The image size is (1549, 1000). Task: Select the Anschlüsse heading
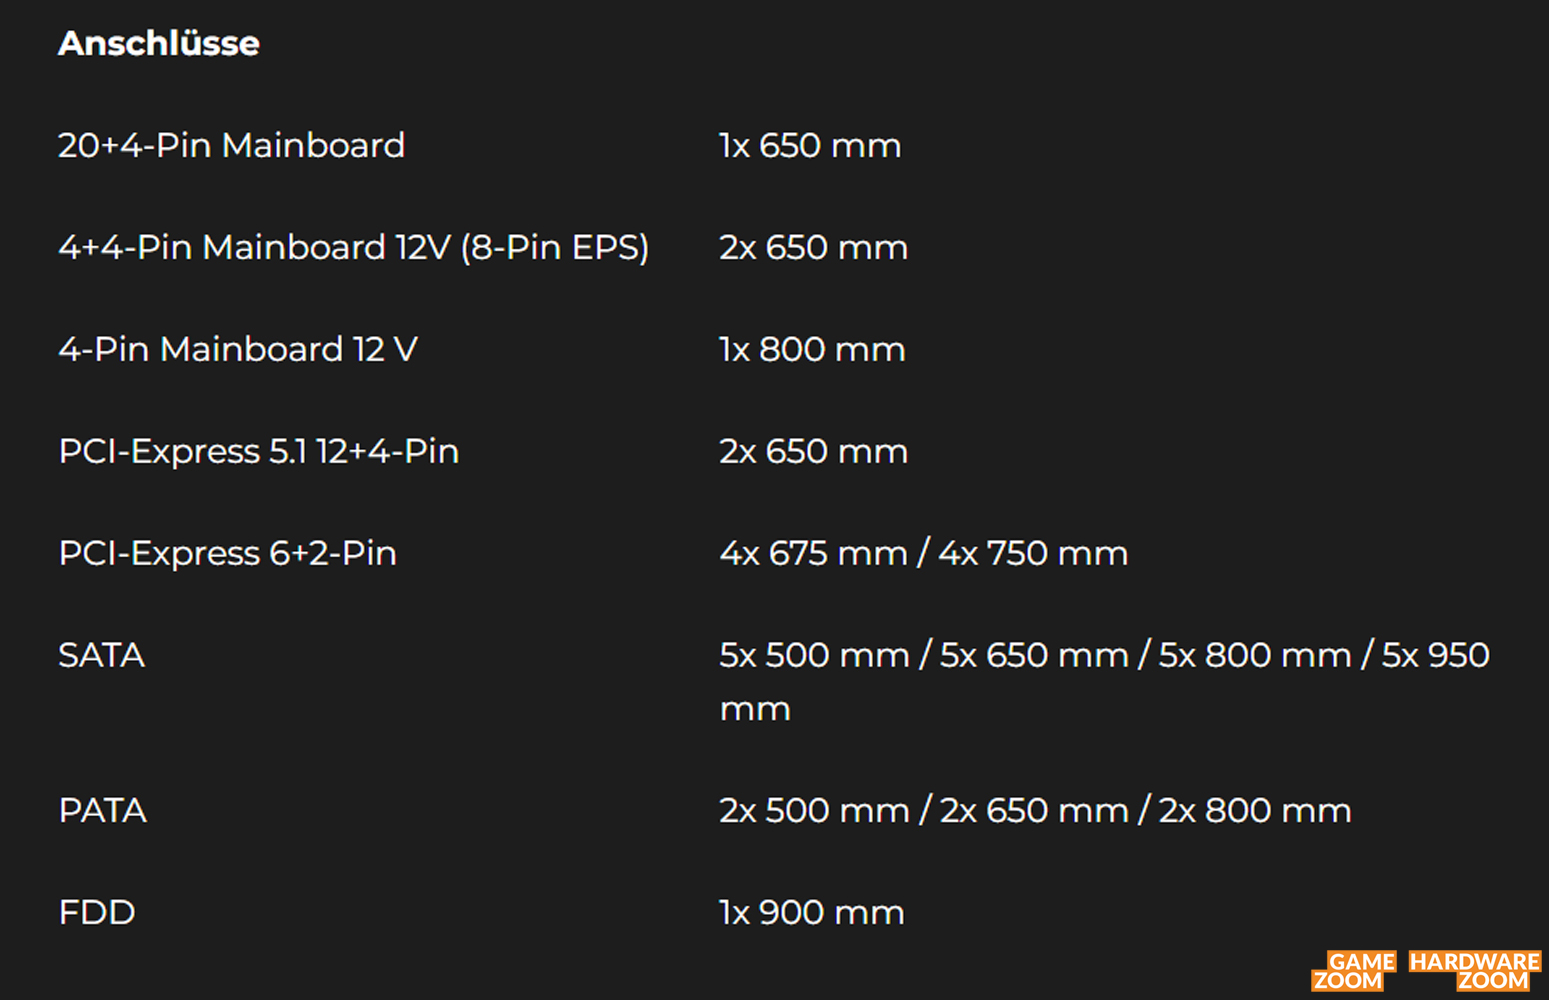coord(159,43)
